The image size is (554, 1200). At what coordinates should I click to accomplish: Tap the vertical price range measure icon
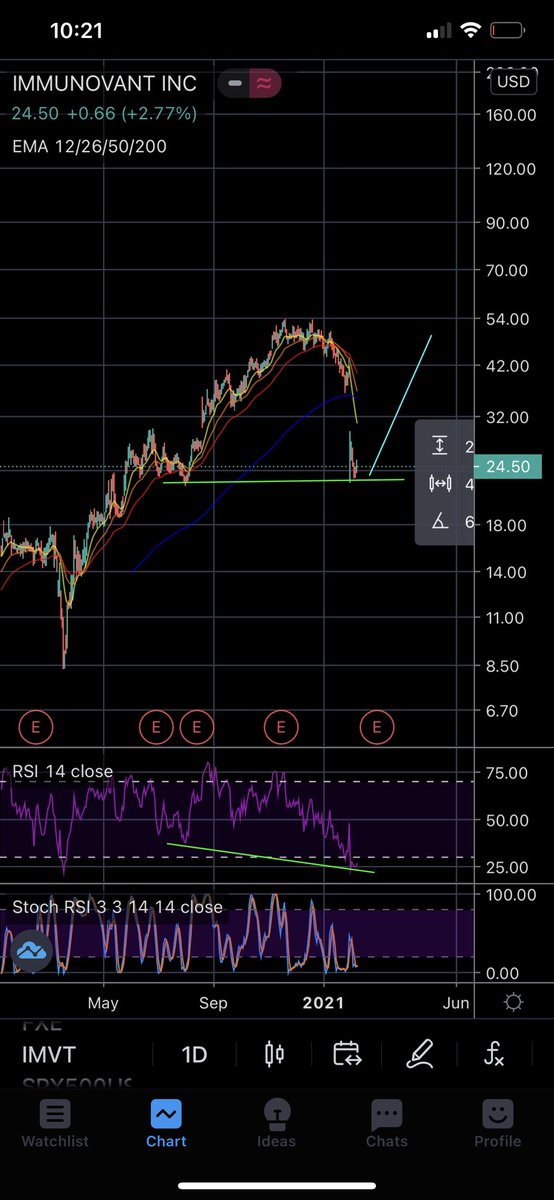pos(439,446)
